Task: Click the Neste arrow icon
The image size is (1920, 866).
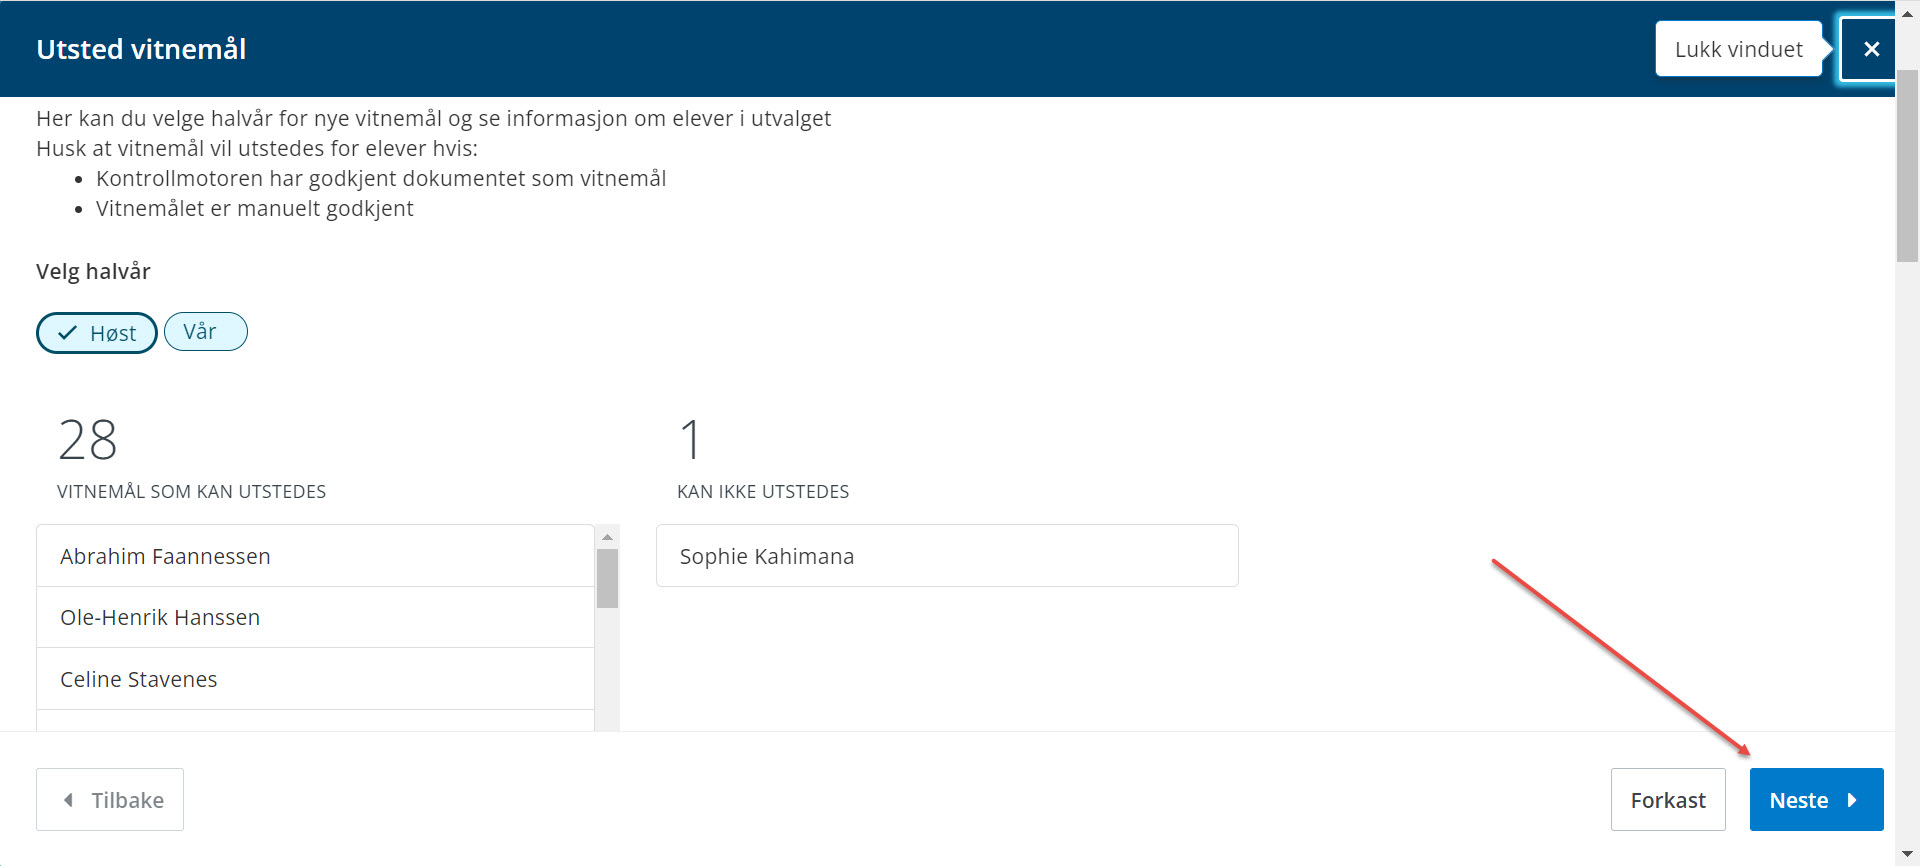Action: [x=1852, y=800]
